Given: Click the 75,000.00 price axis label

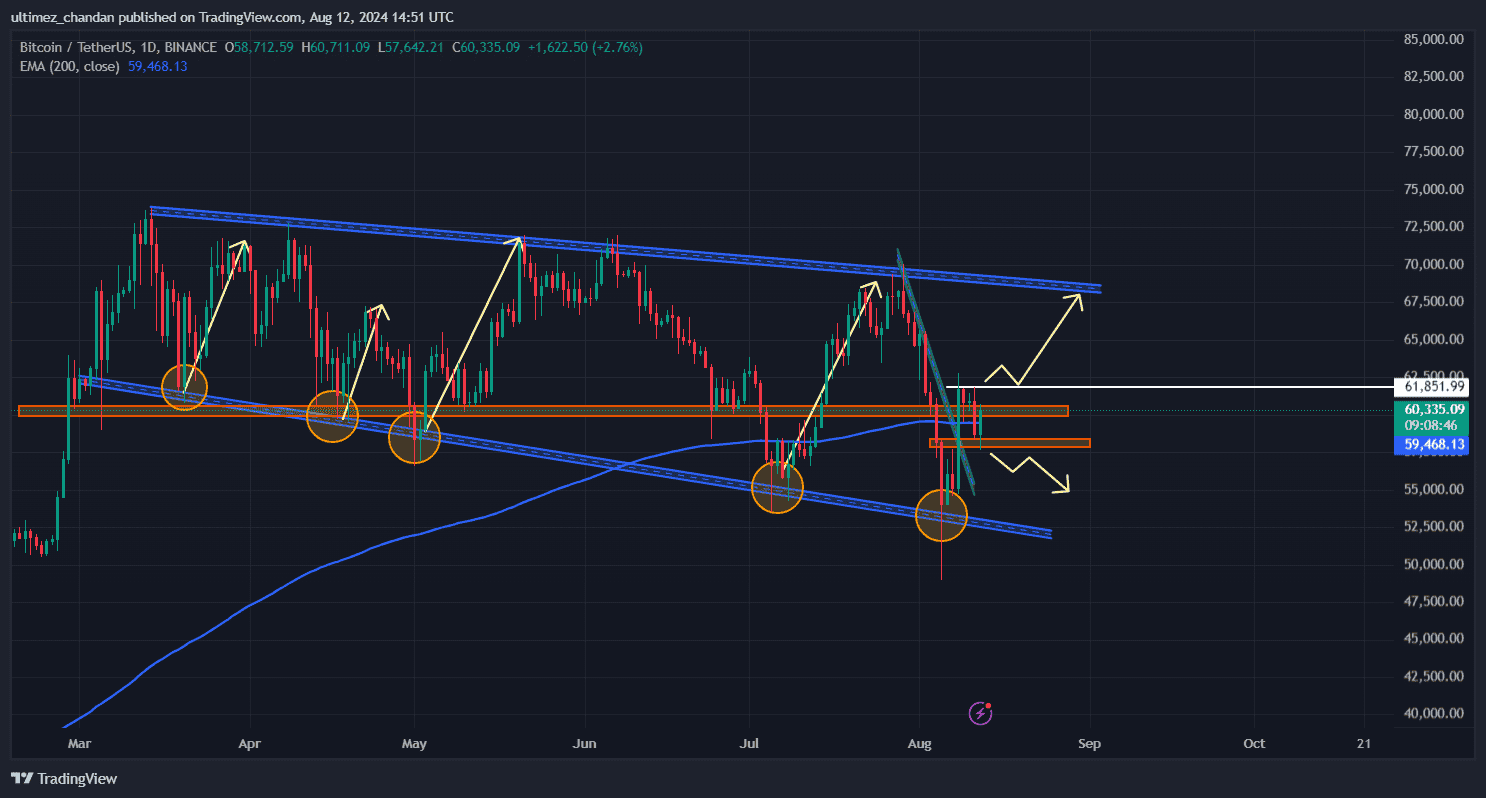Looking at the screenshot, I should click(x=1434, y=189).
